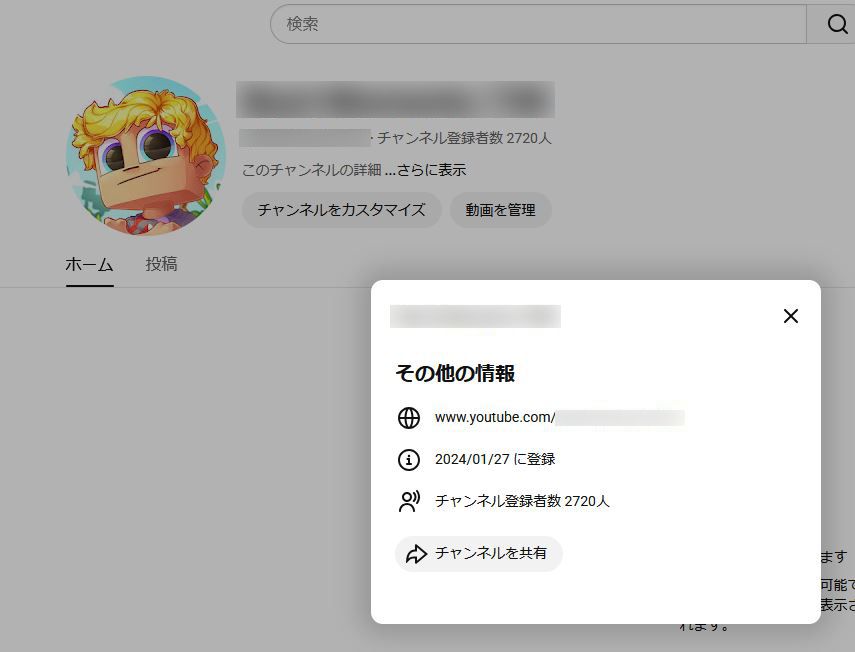
Task: Click the search magnifier icon
Action: 837,25
